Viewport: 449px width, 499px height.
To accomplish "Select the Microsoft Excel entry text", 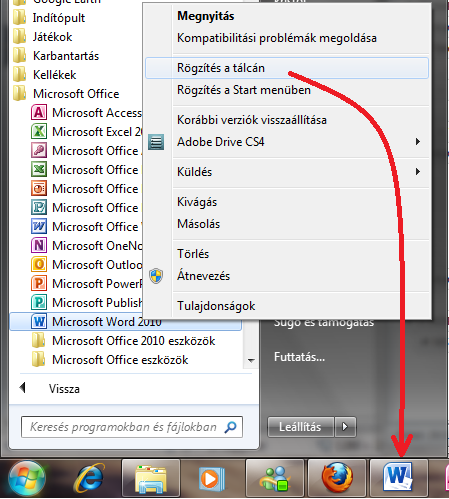I will coord(97,132).
